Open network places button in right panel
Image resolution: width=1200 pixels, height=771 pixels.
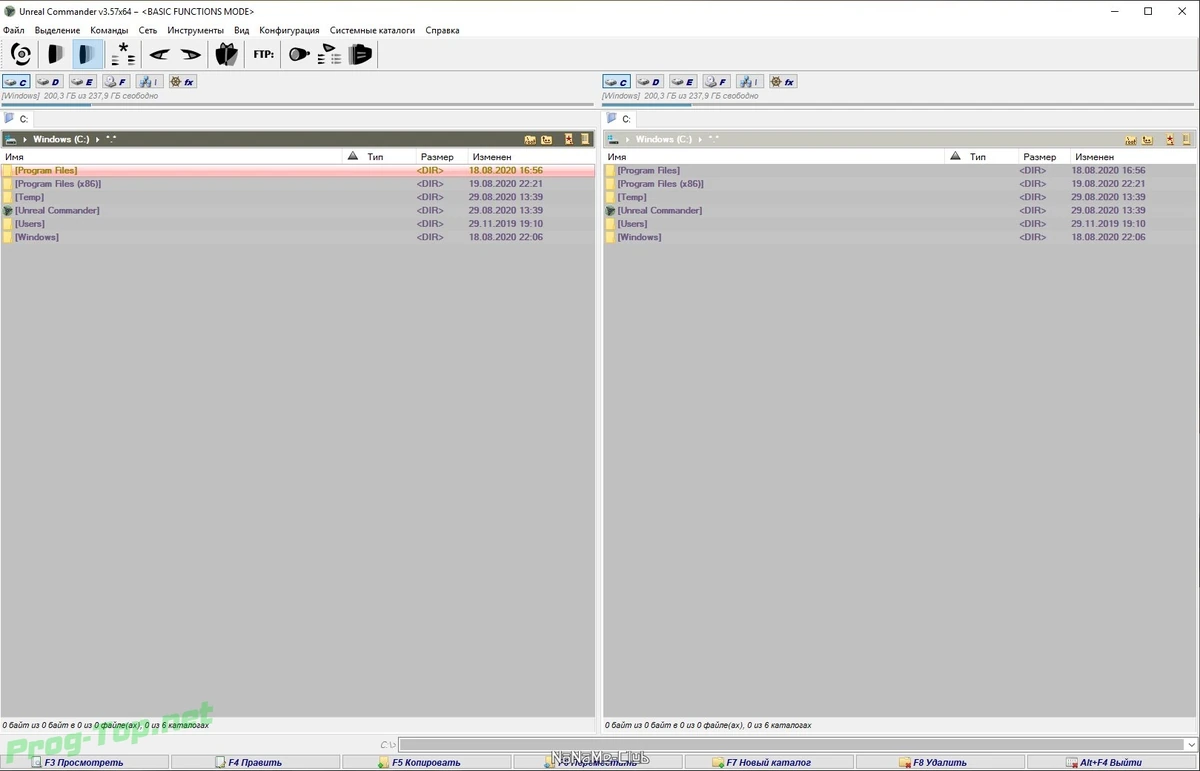tap(750, 82)
